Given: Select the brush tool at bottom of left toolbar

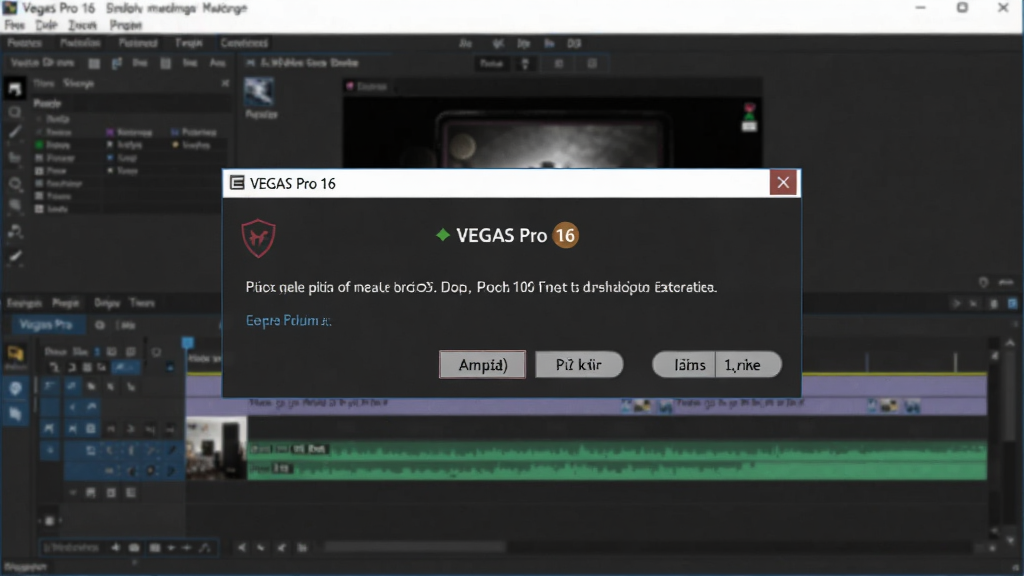Looking at the screenshot, I should coord(14,257).
